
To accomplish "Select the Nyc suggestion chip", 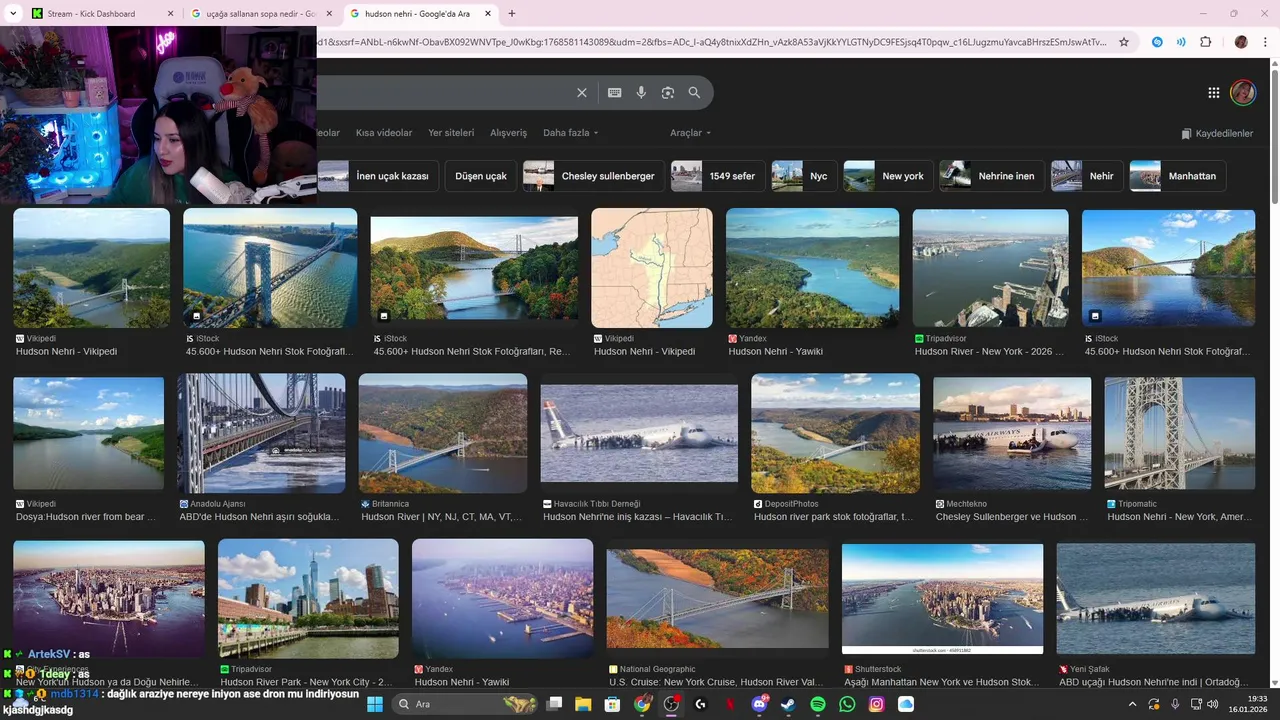I will tap(804, 176).
